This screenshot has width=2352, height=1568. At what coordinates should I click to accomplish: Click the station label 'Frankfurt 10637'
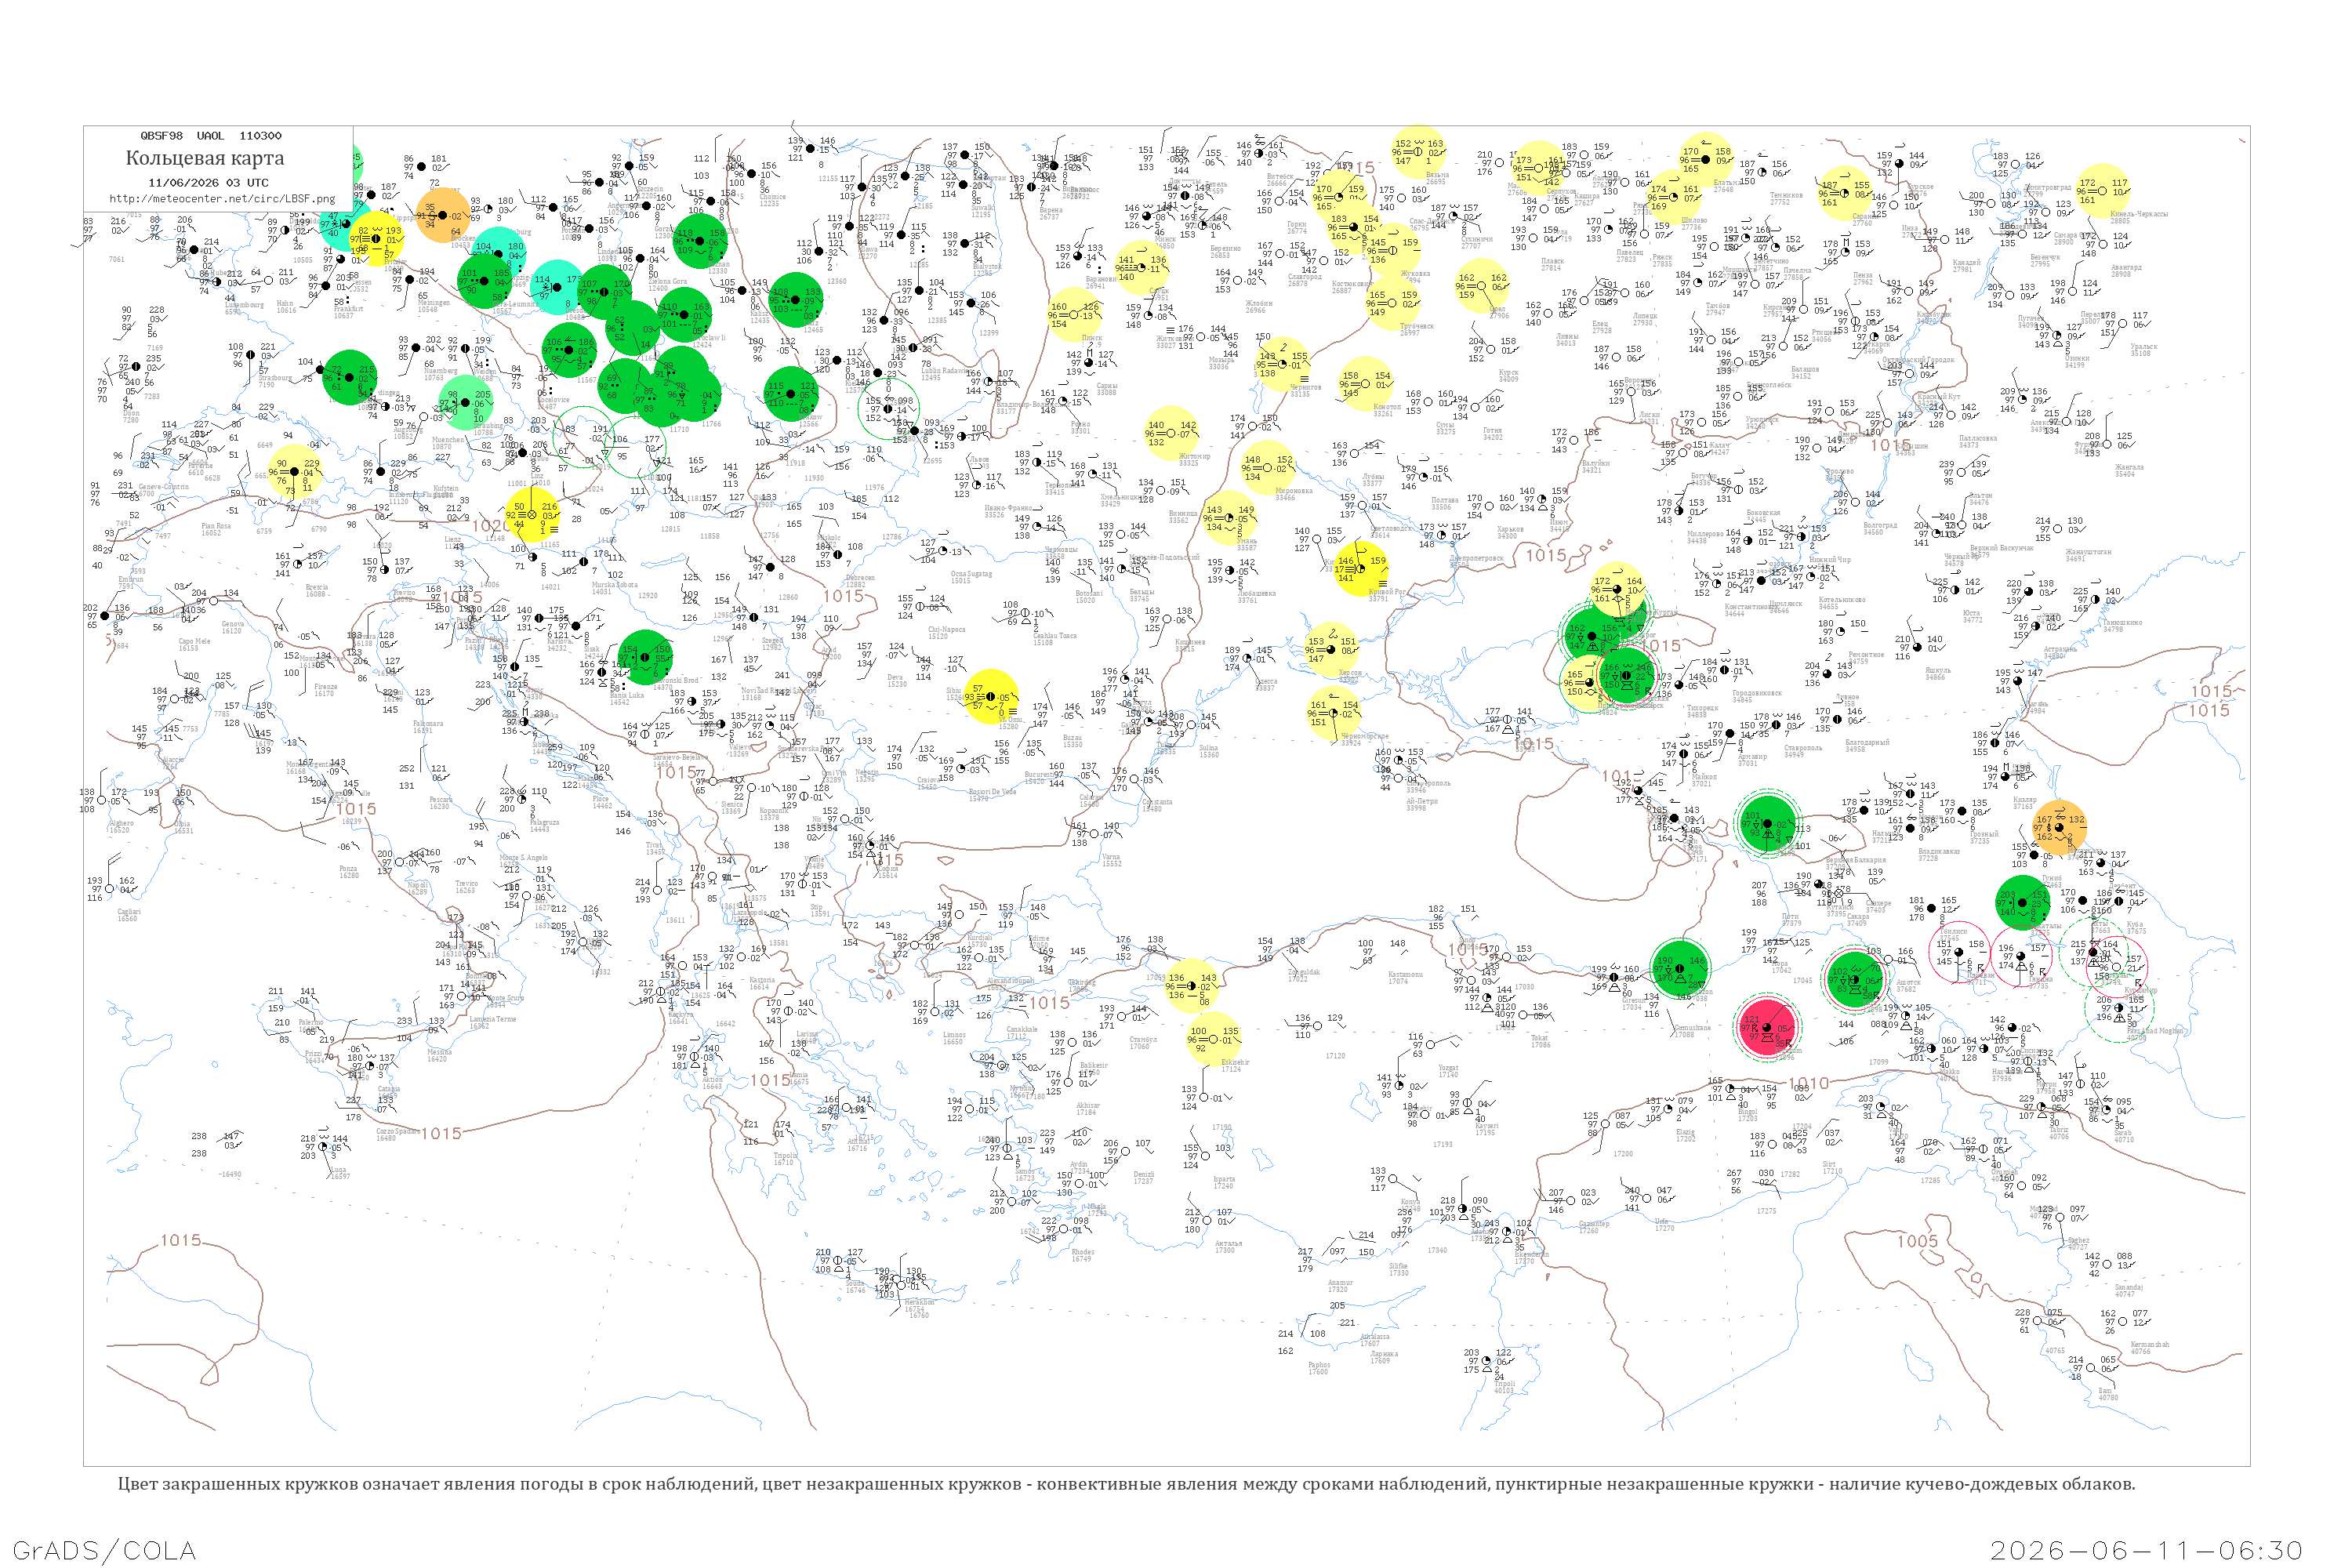pos(349,313)
